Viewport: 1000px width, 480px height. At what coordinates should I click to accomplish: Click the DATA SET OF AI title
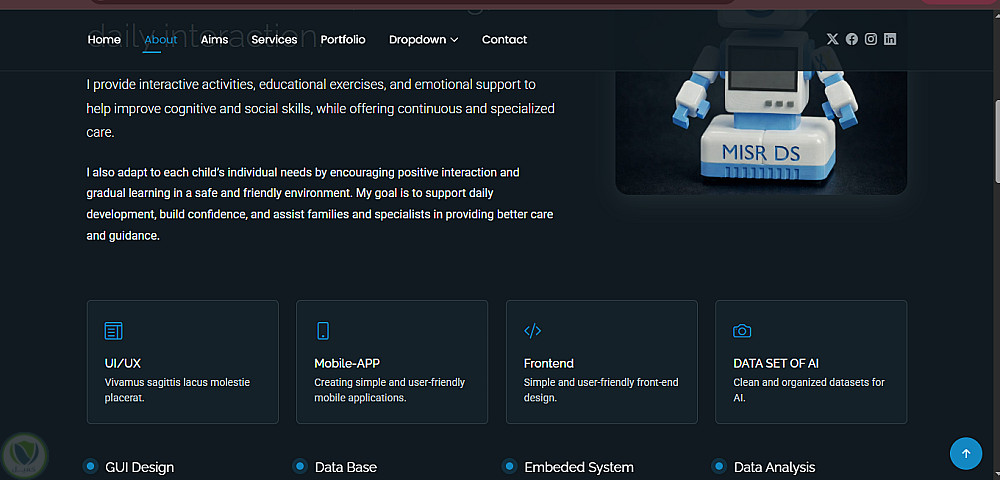[x=776, y=363]
